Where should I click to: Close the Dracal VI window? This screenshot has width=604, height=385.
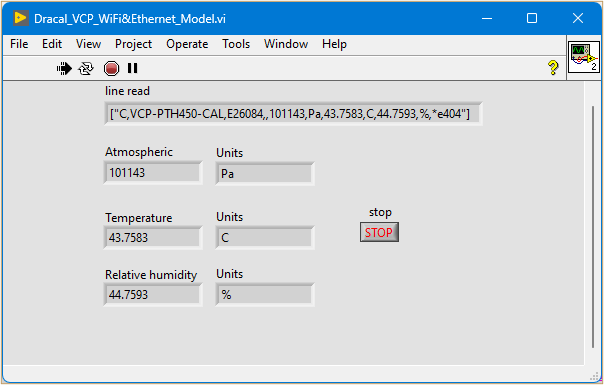(x=578, y=18)
